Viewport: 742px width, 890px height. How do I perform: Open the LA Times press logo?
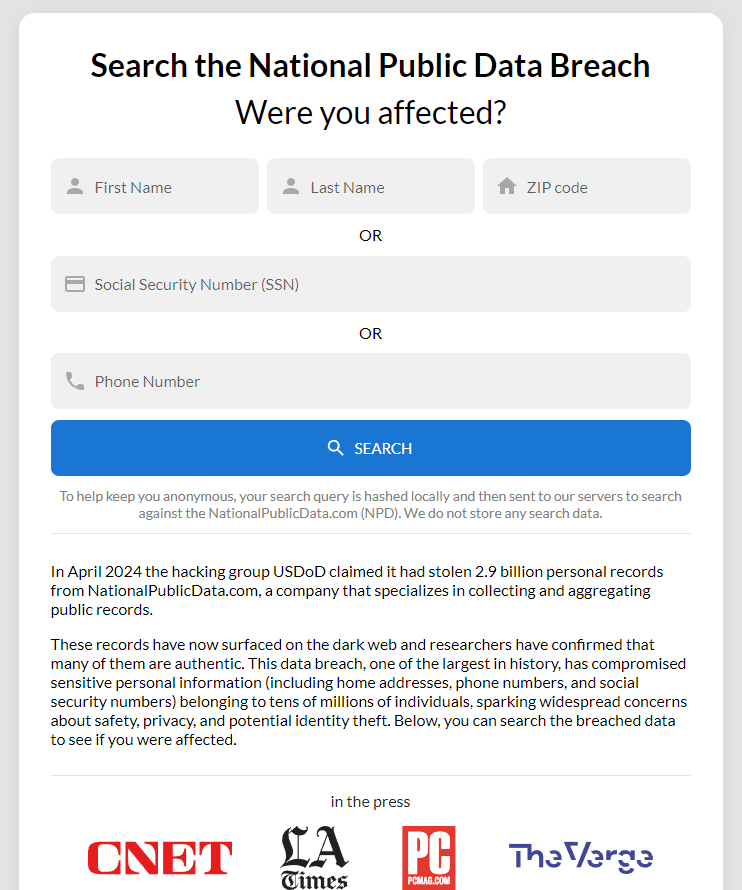click(x=314, y=858)
